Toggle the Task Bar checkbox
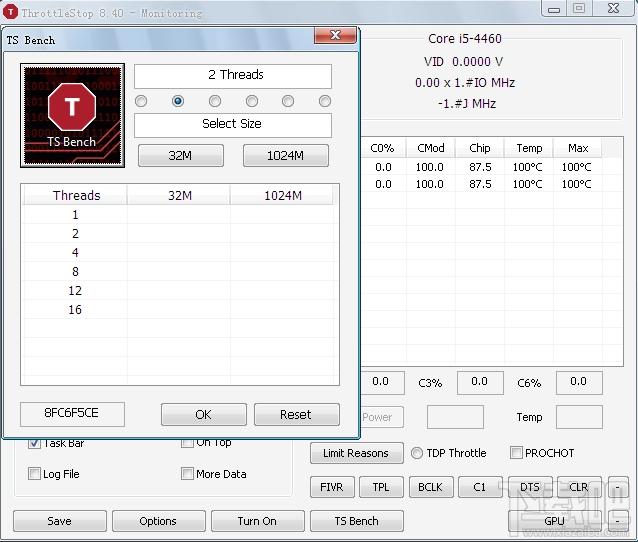638x542 pixels. (35, 443)
